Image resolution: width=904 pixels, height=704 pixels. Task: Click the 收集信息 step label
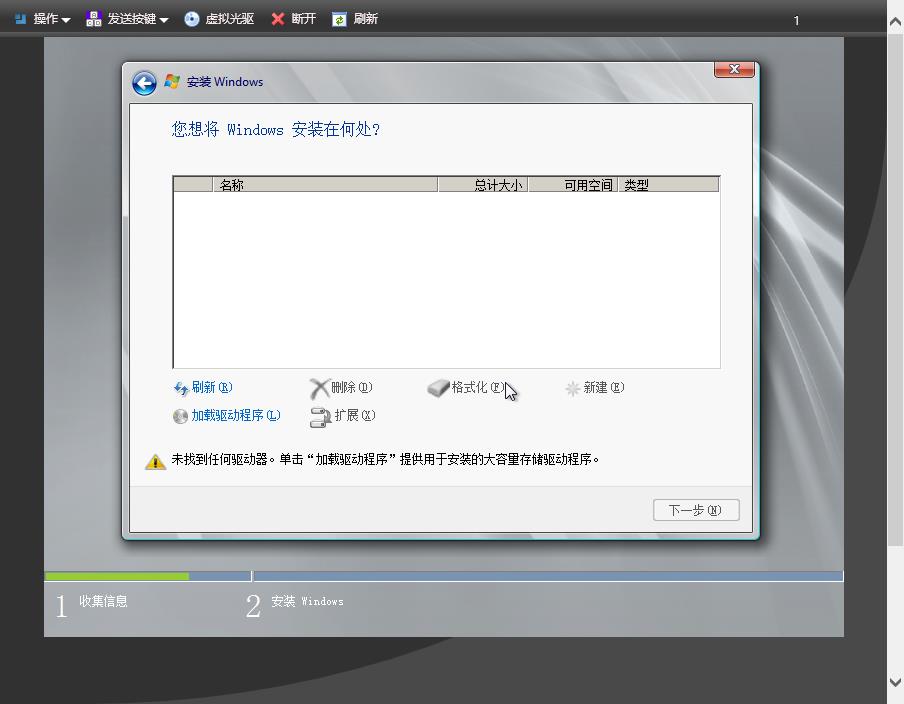[x=103, y=601]
